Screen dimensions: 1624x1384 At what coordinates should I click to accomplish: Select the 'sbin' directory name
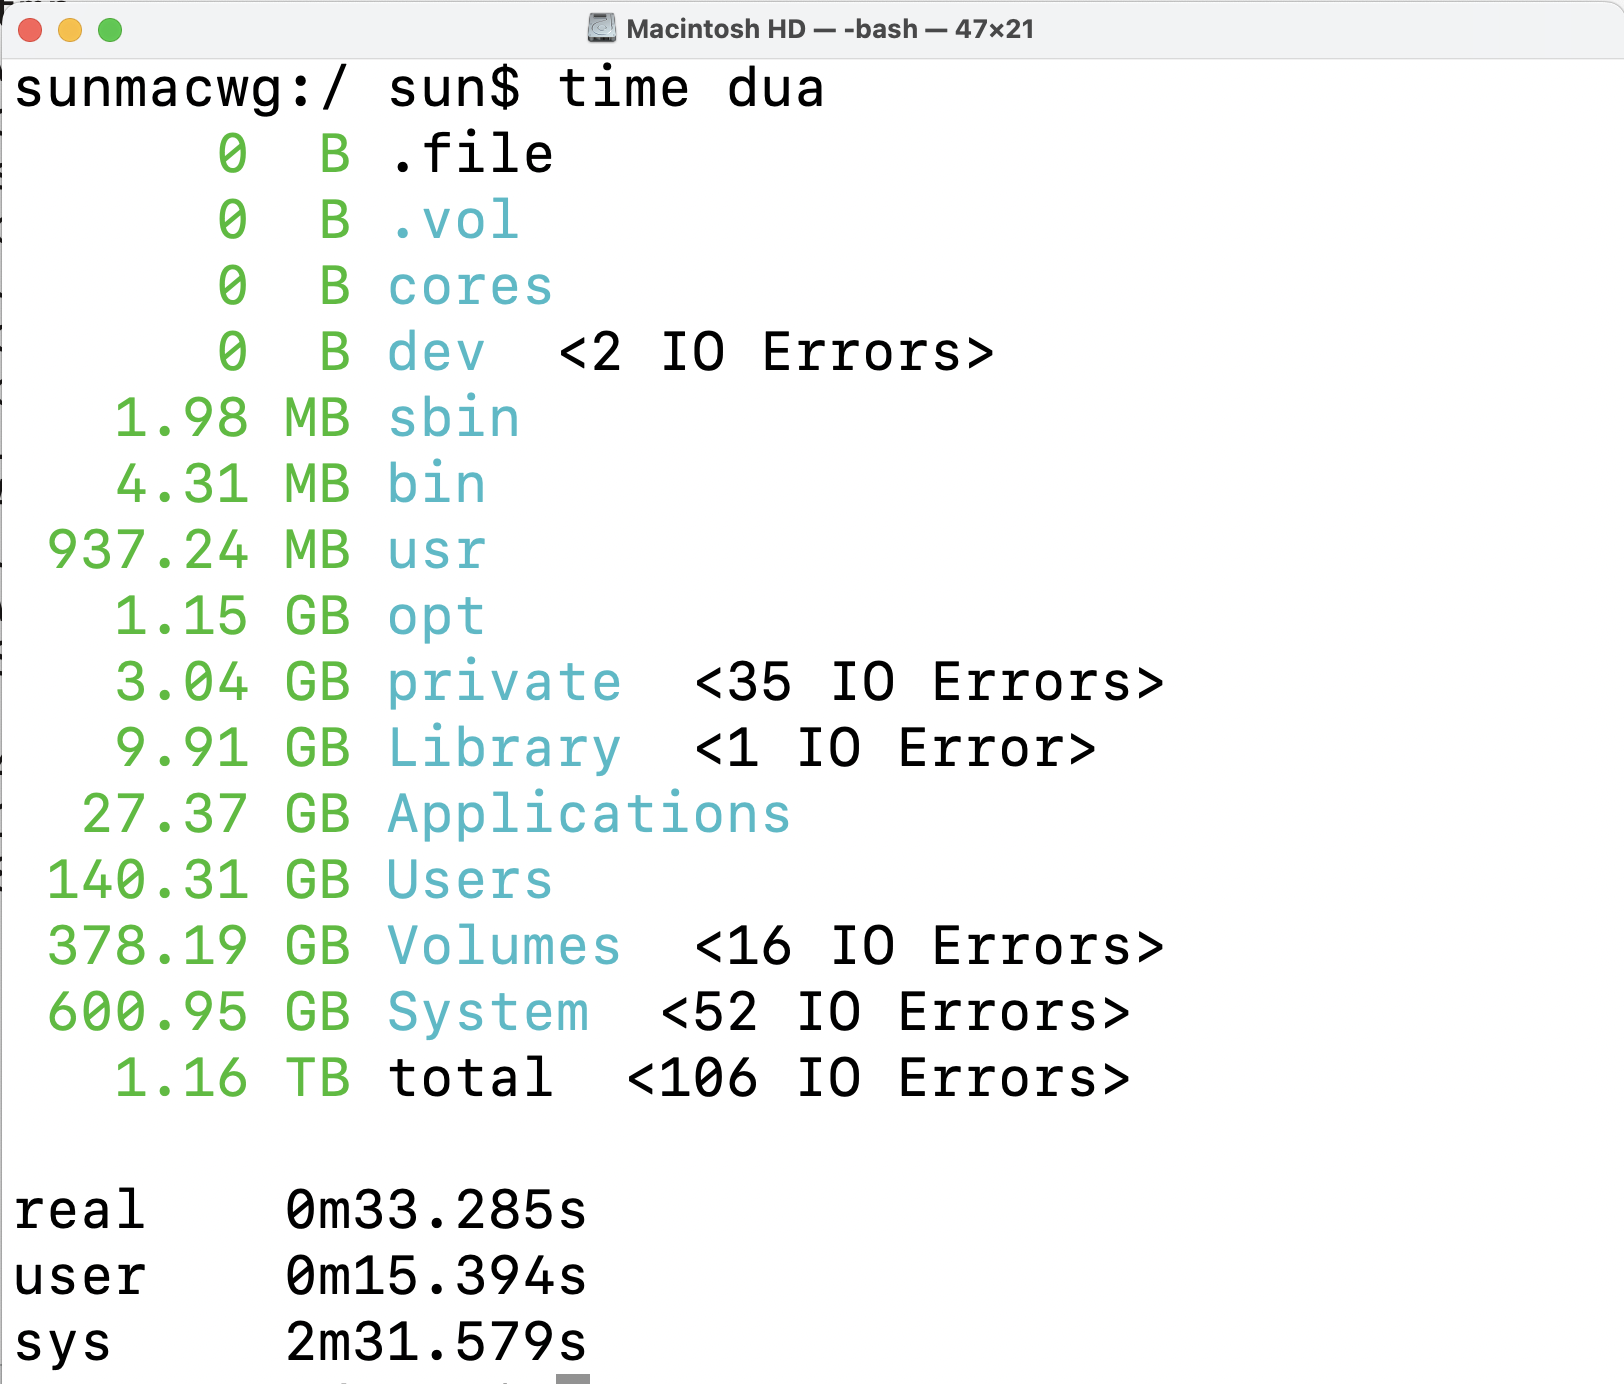coord(453,419)
